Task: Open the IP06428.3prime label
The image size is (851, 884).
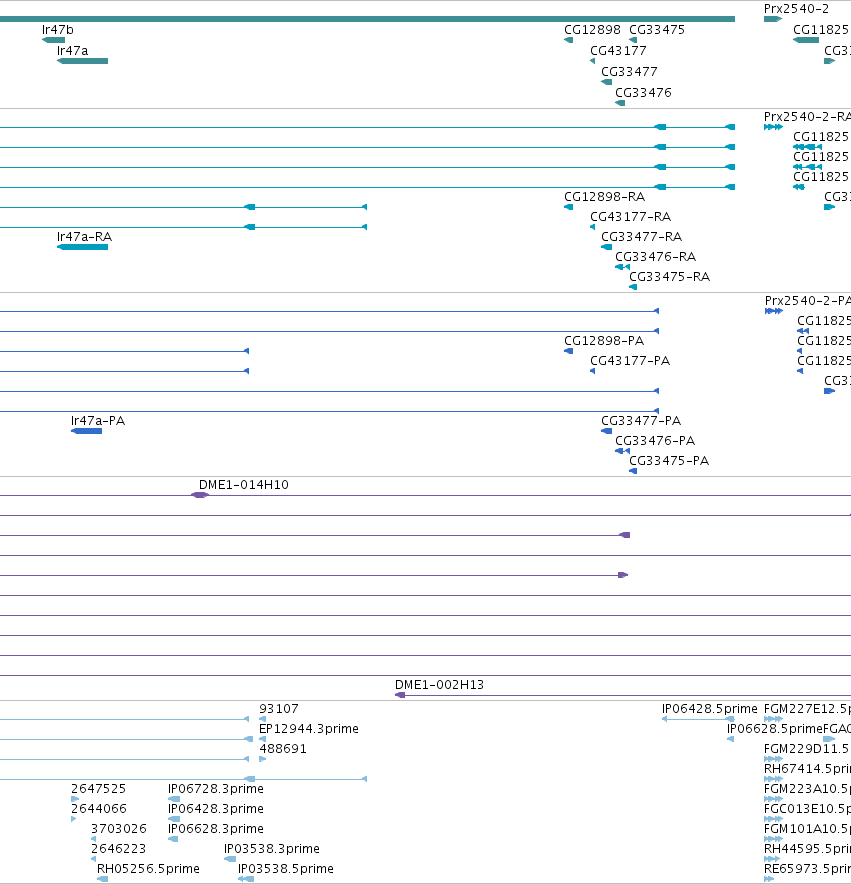Action: coord(216,809)
